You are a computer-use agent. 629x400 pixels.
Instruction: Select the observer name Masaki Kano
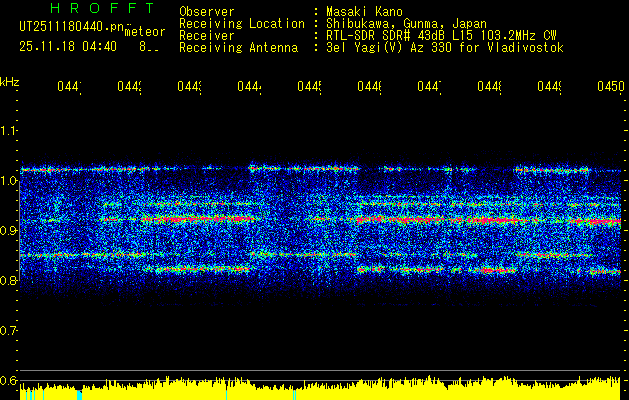364,11
